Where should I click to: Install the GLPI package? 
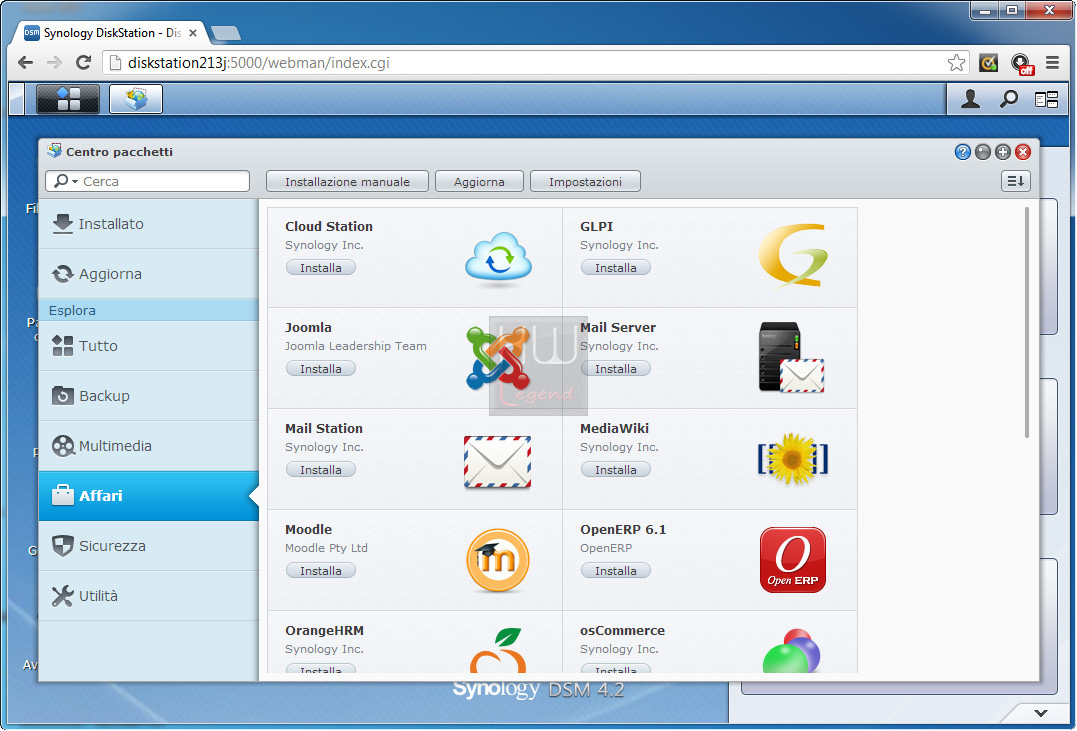click(615, 268)
